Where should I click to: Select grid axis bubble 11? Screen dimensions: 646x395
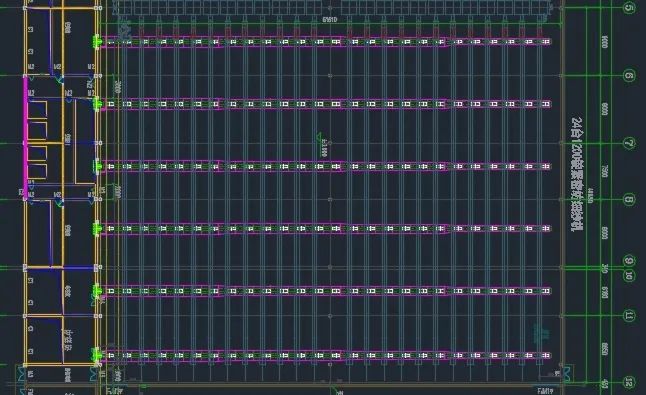[629, 316]
